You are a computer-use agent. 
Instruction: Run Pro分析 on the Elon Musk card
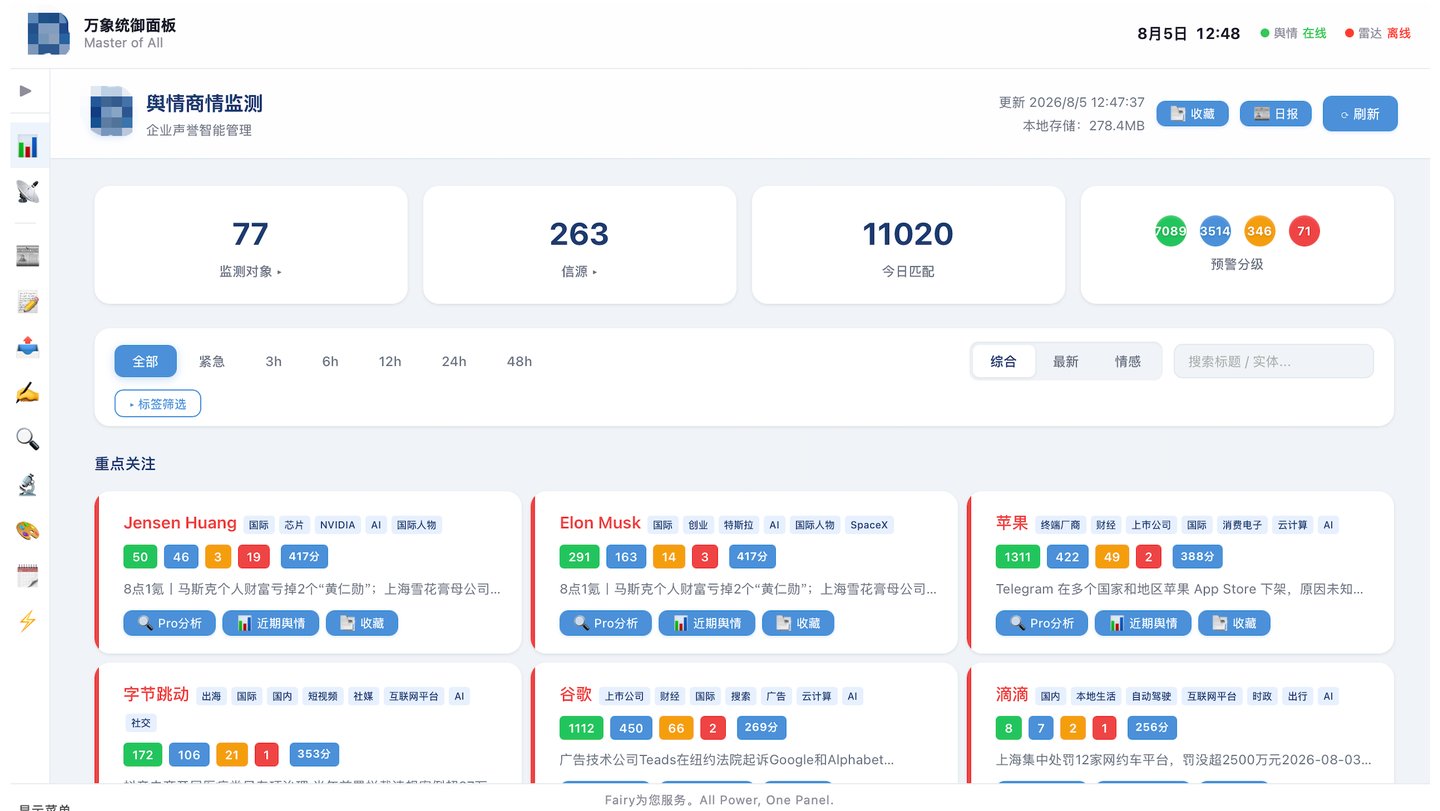[606, 623]
